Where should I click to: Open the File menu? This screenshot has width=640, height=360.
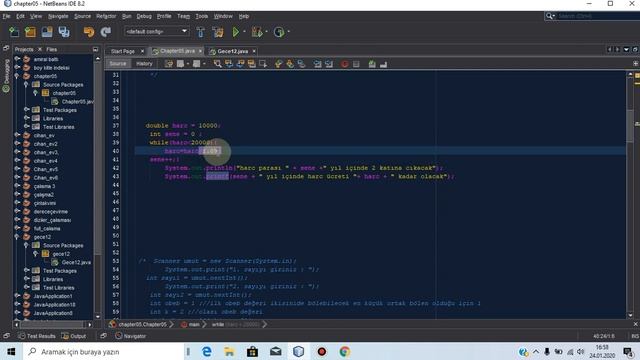6,16
